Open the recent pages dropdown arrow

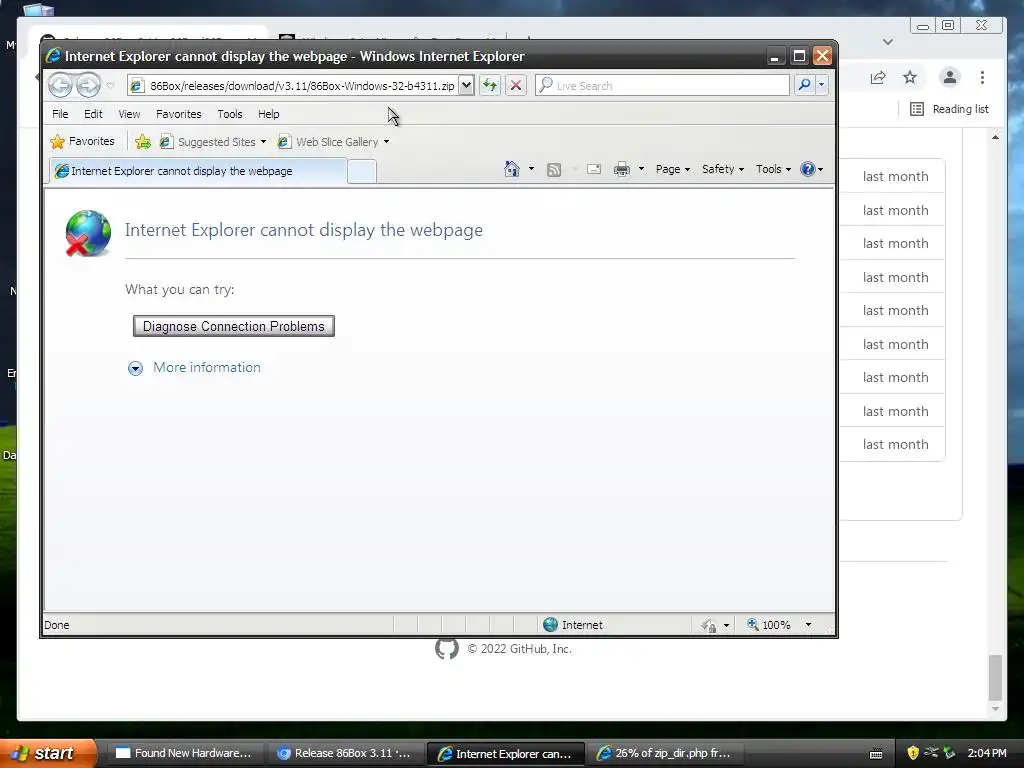[x=110, y=86]
